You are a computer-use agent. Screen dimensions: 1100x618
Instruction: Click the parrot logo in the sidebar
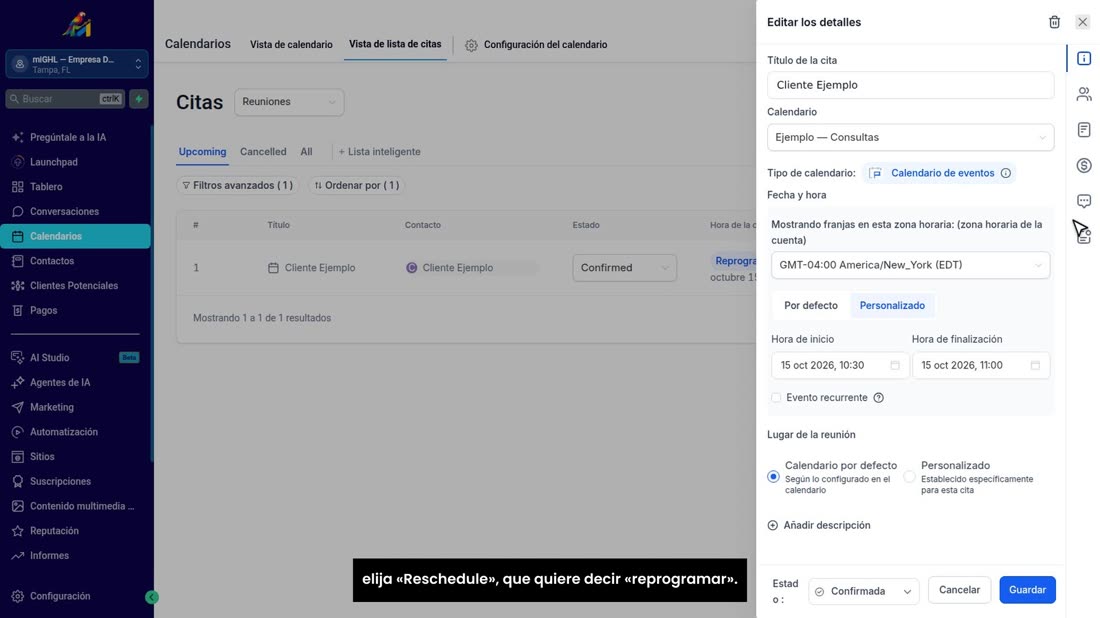(x=77, y=25)
